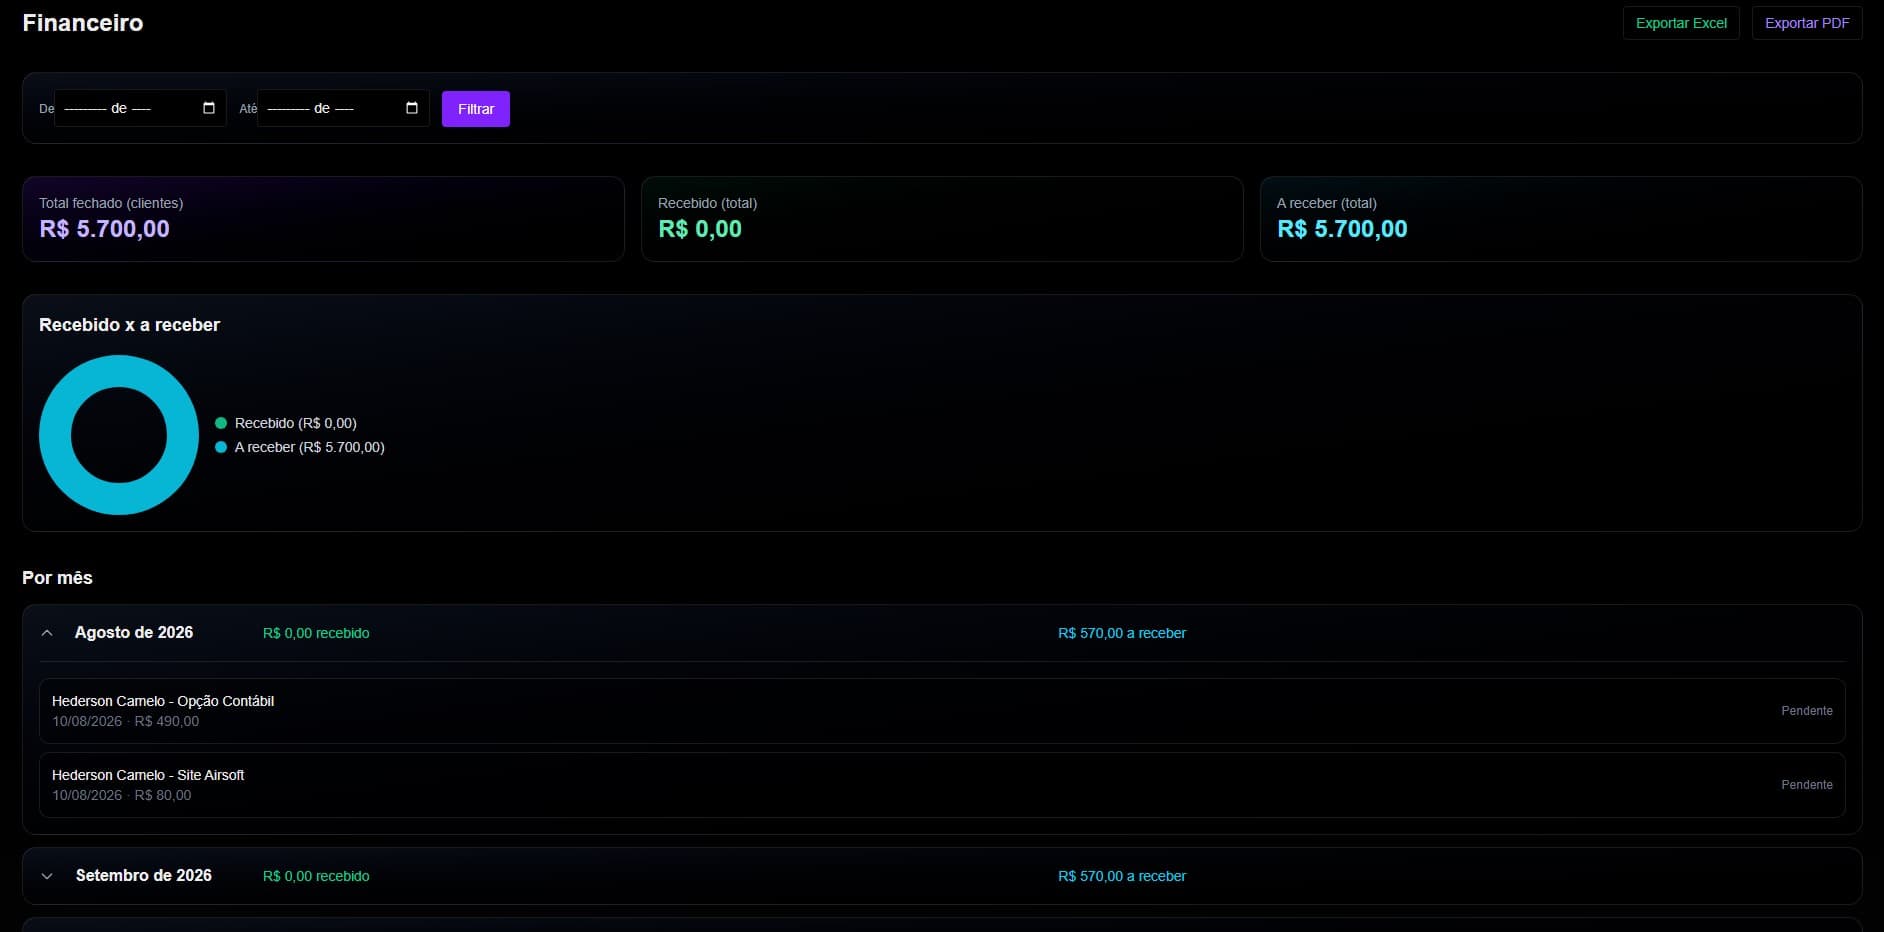Image resolution: width=1884 pixels, height=932 pixels.
Task: Open the calendar picker in the Até date field
Action: click(412, 108)
